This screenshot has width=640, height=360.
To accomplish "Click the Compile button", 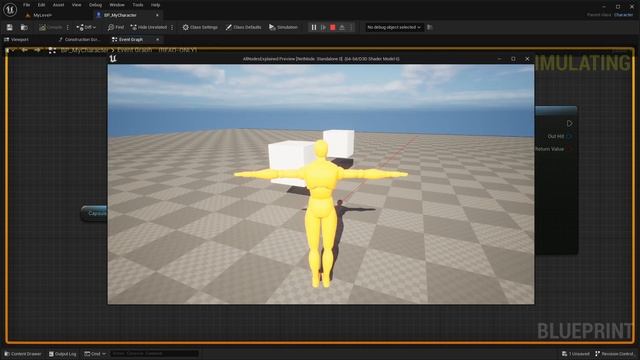I will 51,27.
